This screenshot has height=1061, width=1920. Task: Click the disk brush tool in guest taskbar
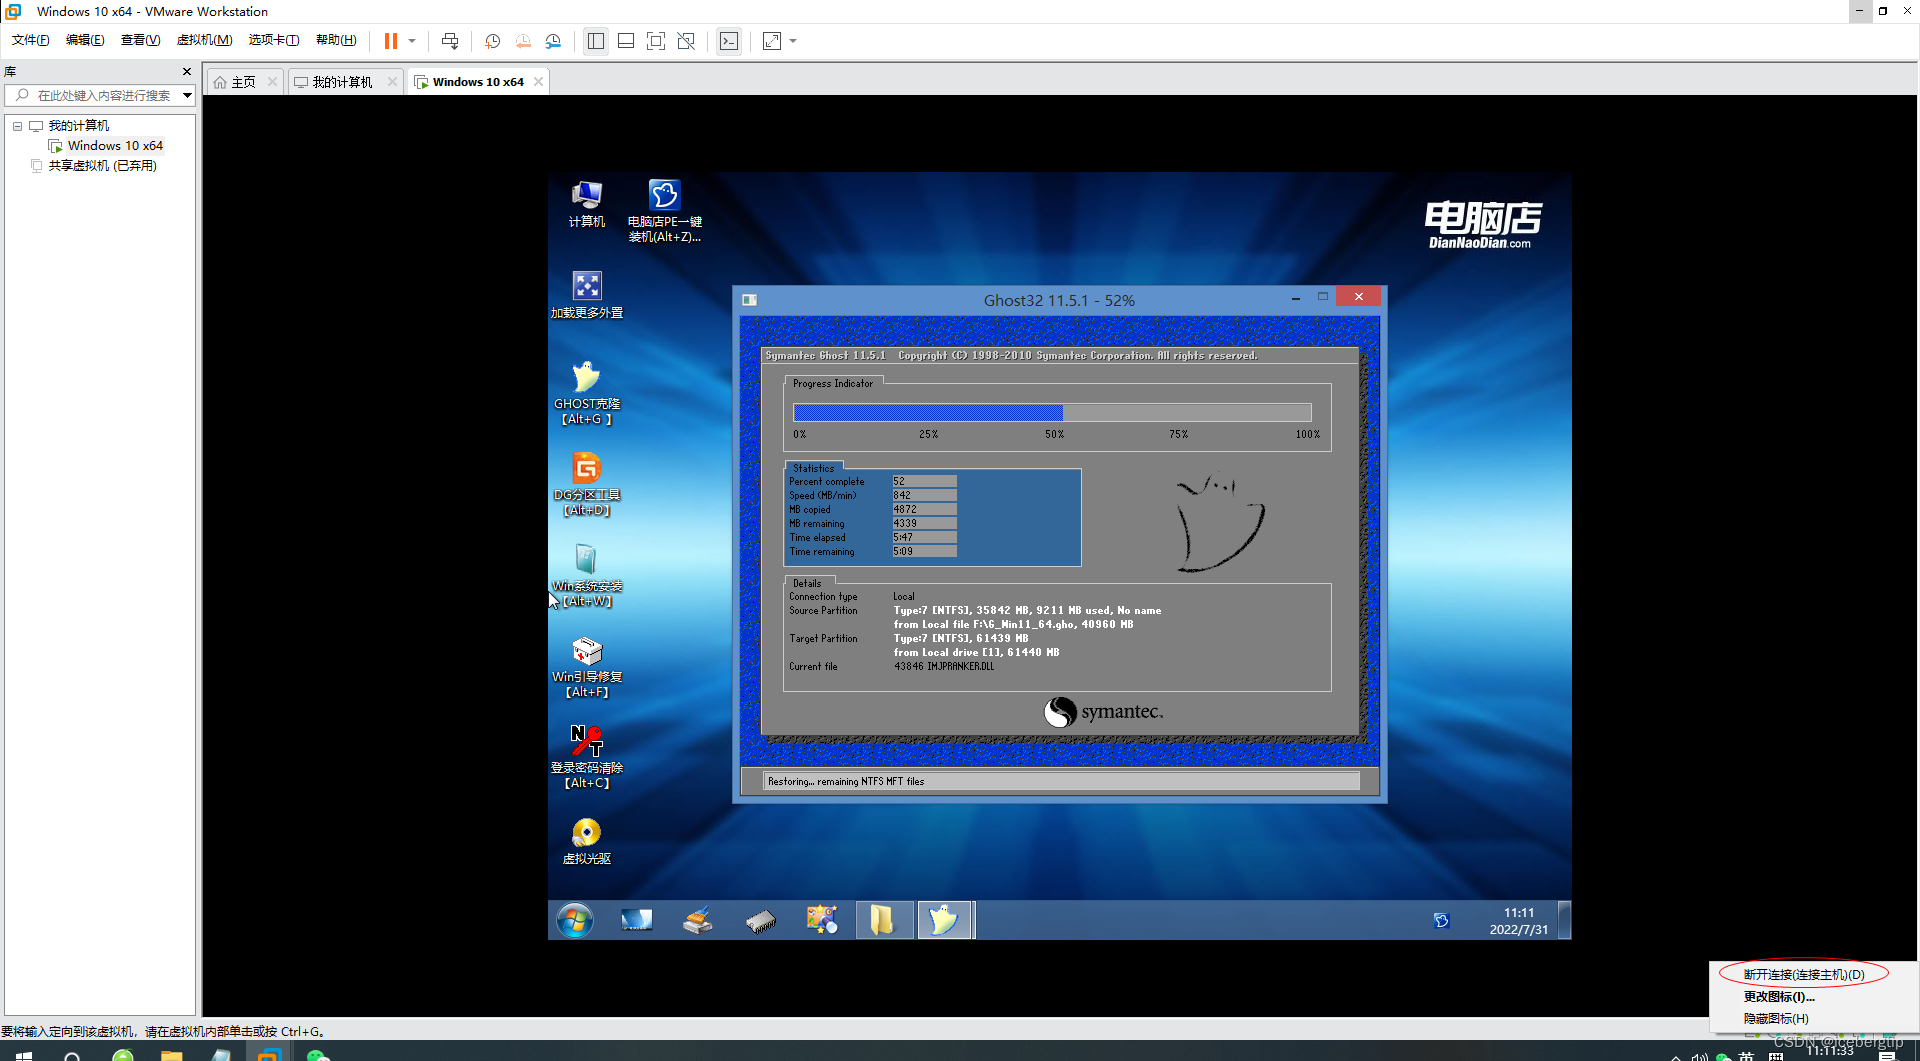(698, 920)
